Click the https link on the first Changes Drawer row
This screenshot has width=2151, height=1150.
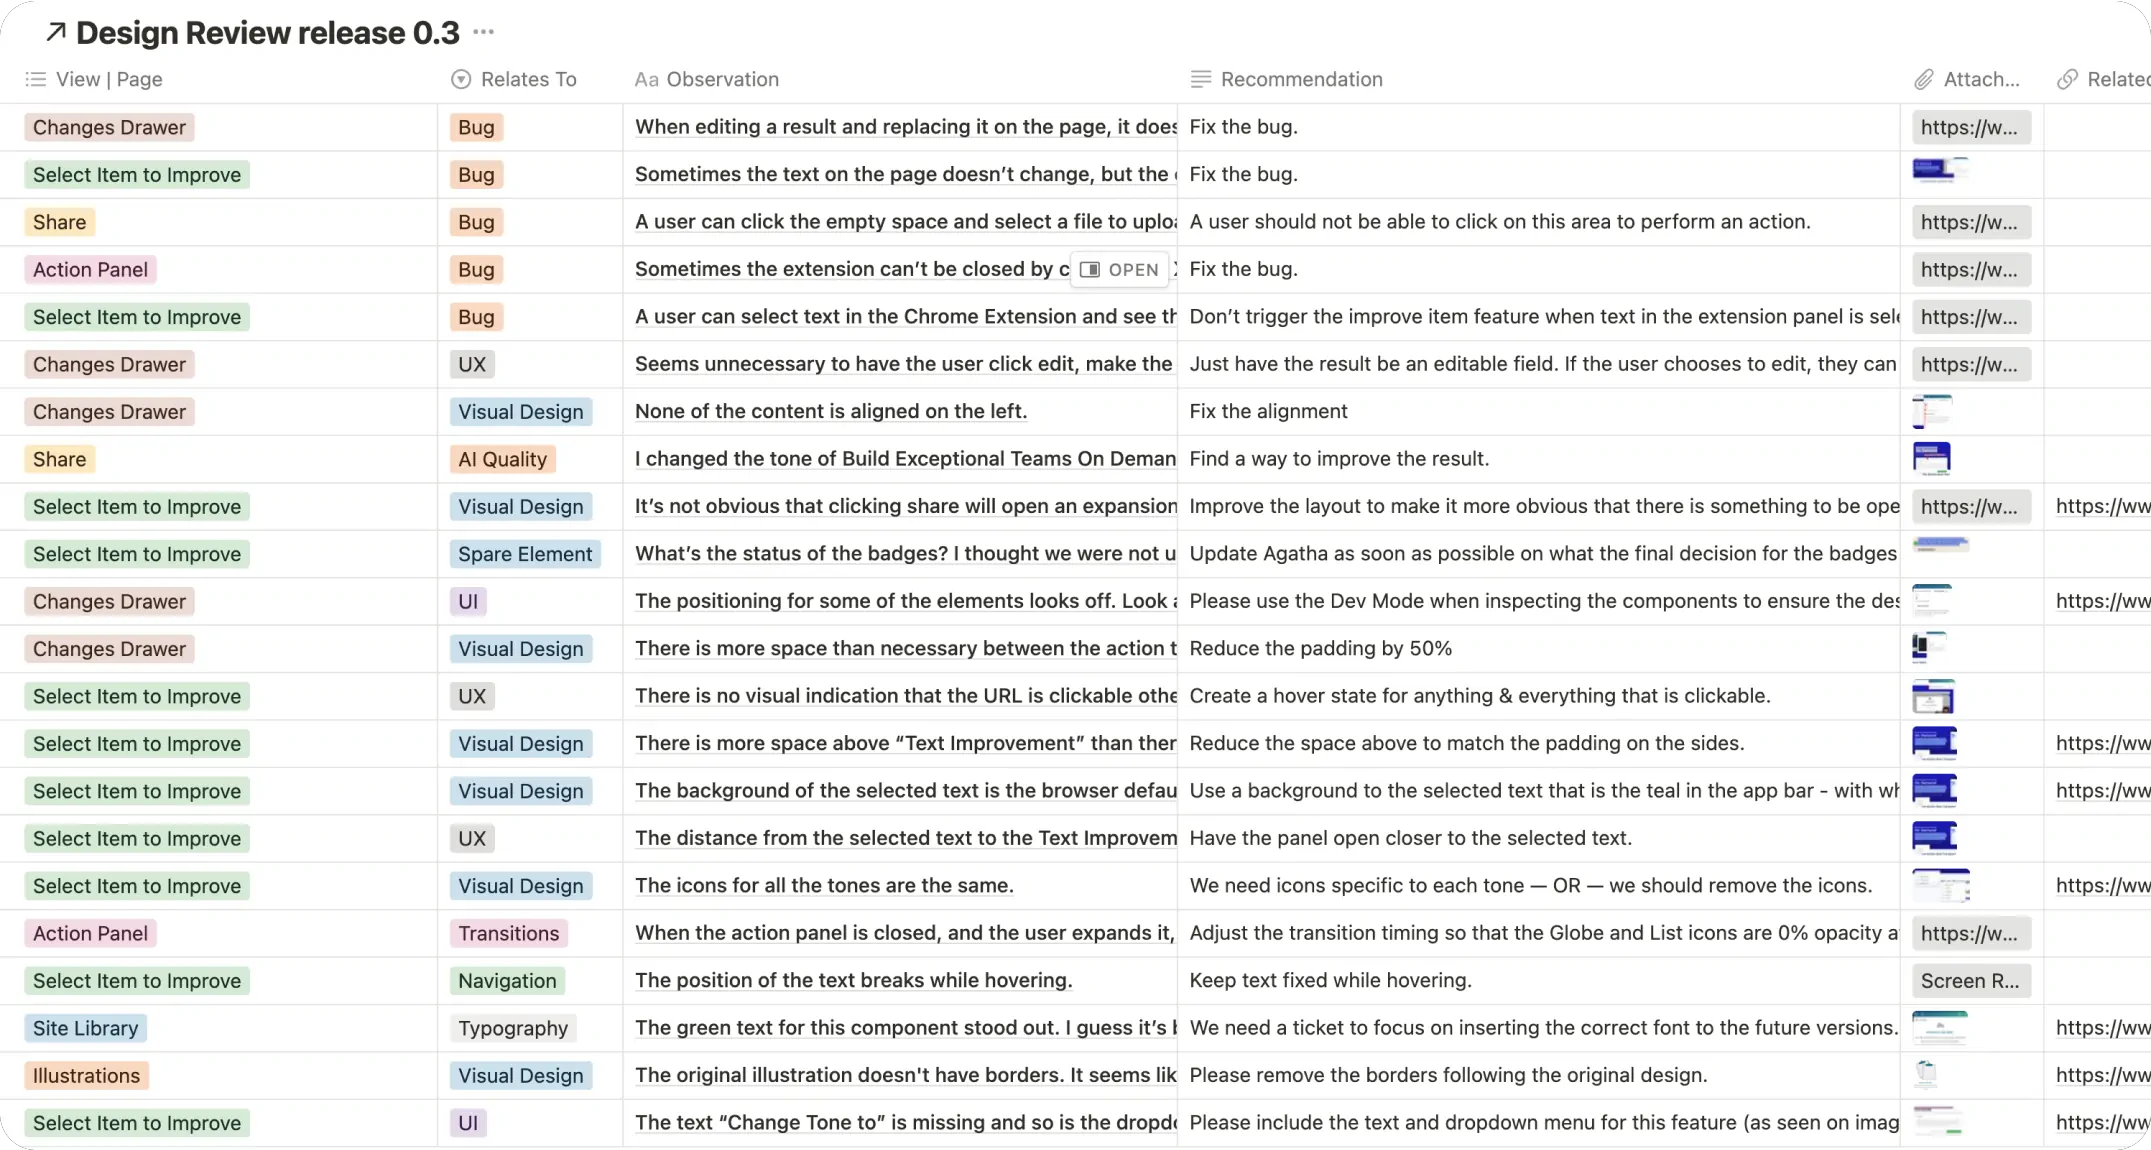click(x=1971, y=127)
